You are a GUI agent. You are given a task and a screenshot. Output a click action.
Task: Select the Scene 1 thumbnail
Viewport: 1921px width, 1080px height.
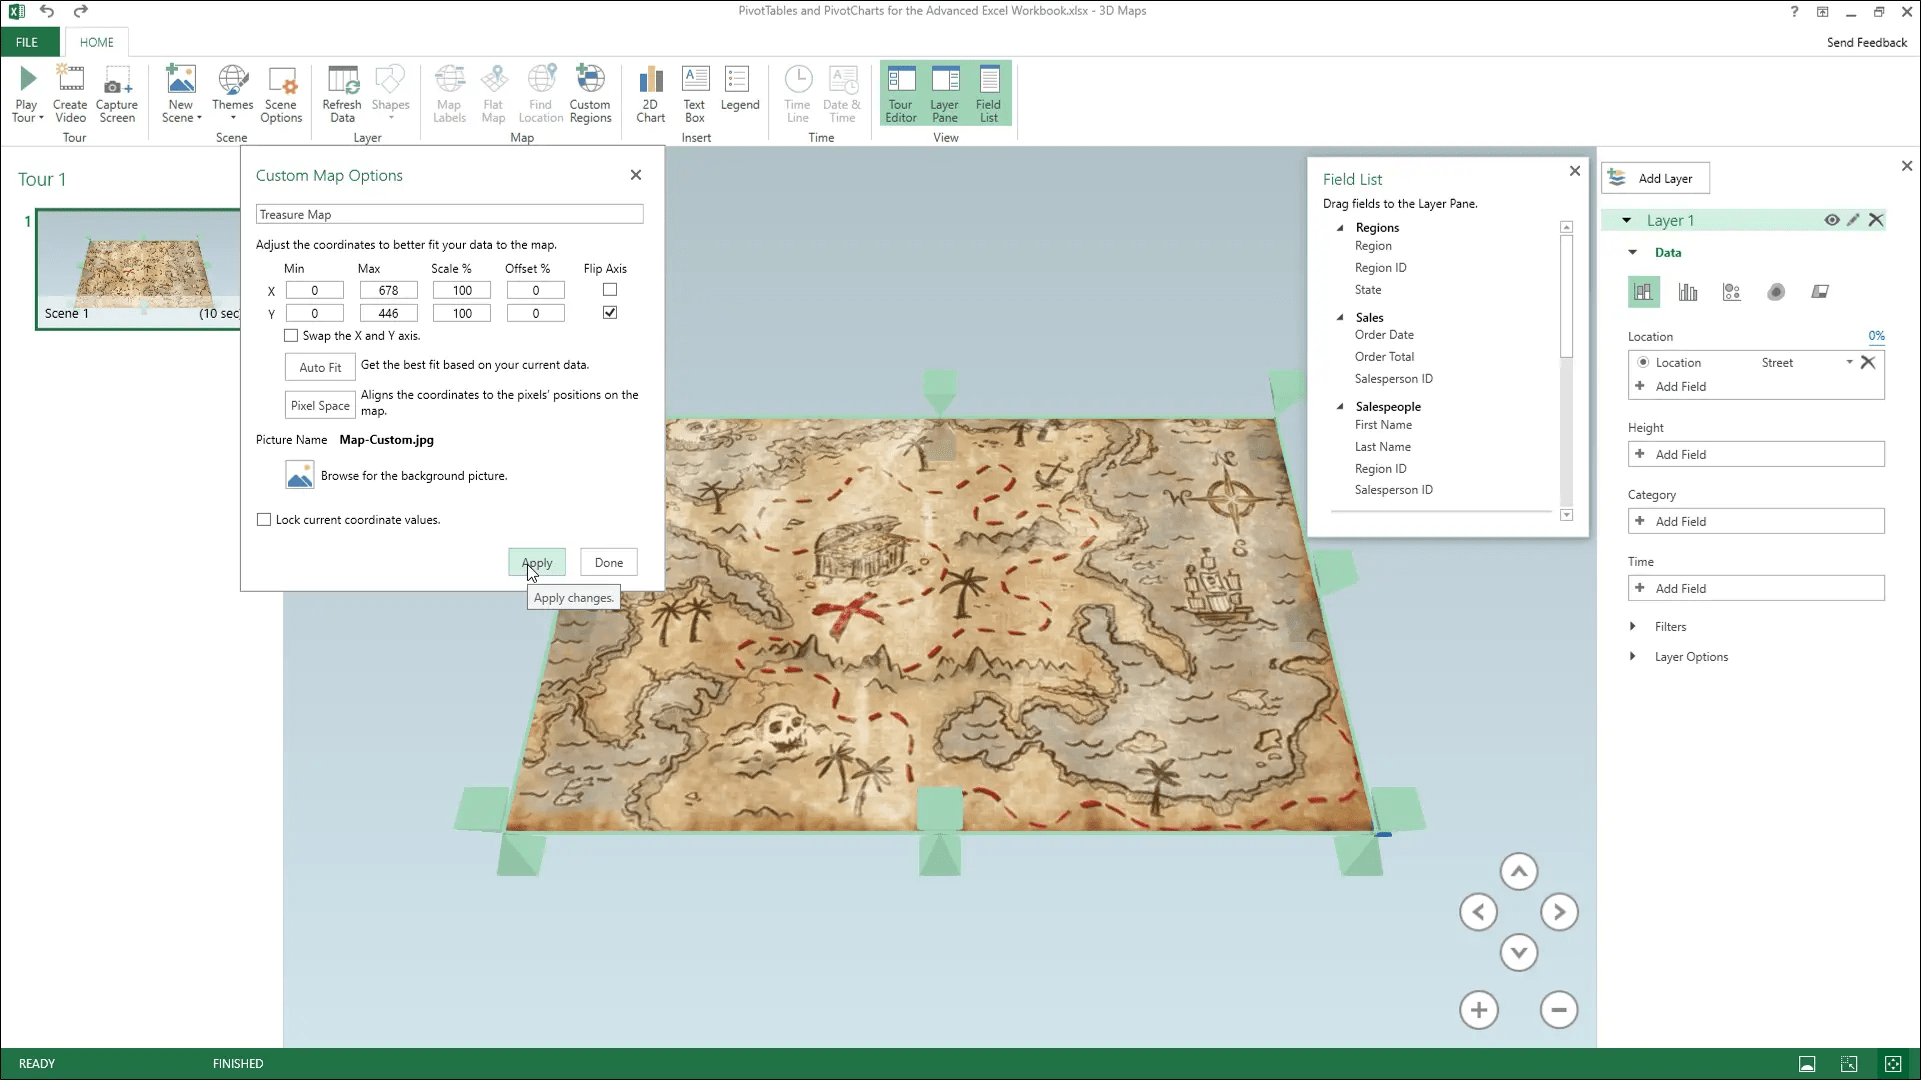(x=138, y=266)
